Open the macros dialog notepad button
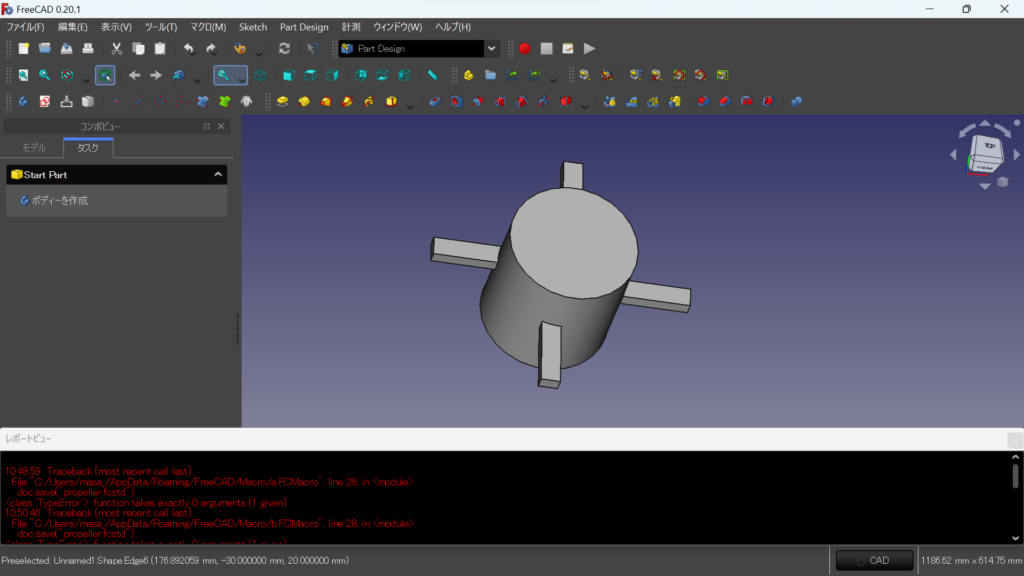 (x=568, y=48)
